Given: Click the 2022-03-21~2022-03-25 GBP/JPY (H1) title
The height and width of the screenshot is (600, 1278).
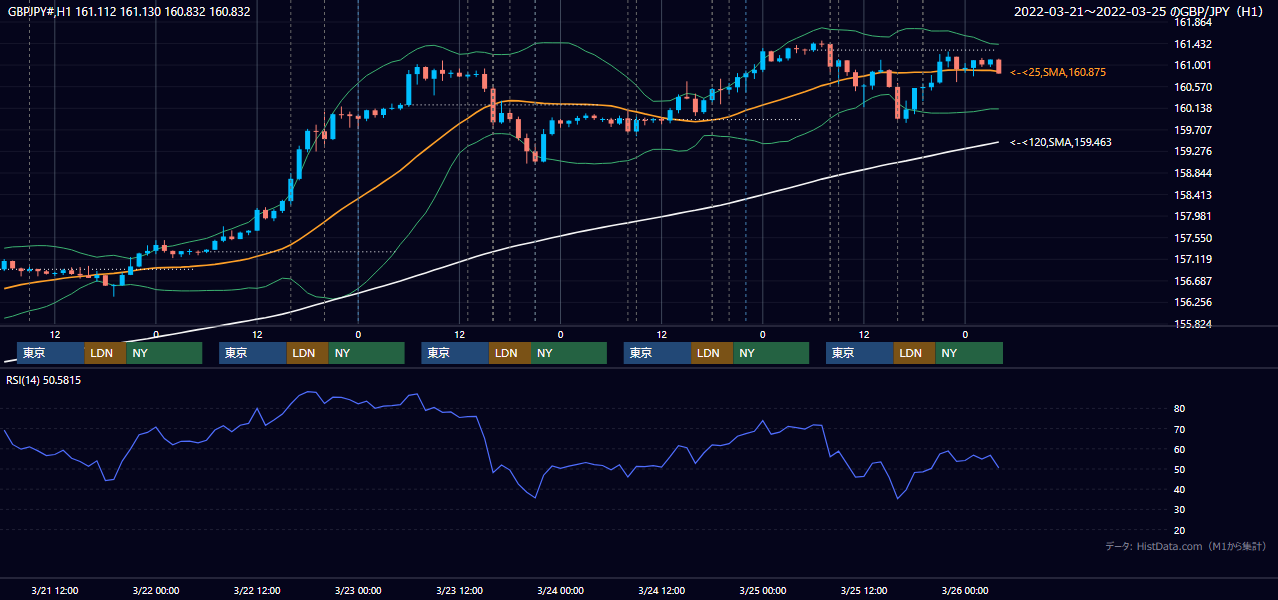Looking at the screenshot, I should tap(1140, 11).
